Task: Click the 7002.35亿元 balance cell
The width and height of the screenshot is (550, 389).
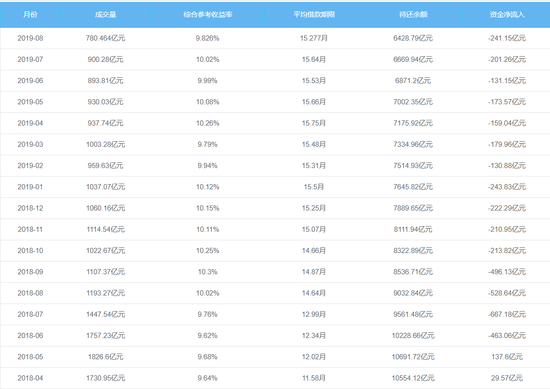Action: click(413, 102)
